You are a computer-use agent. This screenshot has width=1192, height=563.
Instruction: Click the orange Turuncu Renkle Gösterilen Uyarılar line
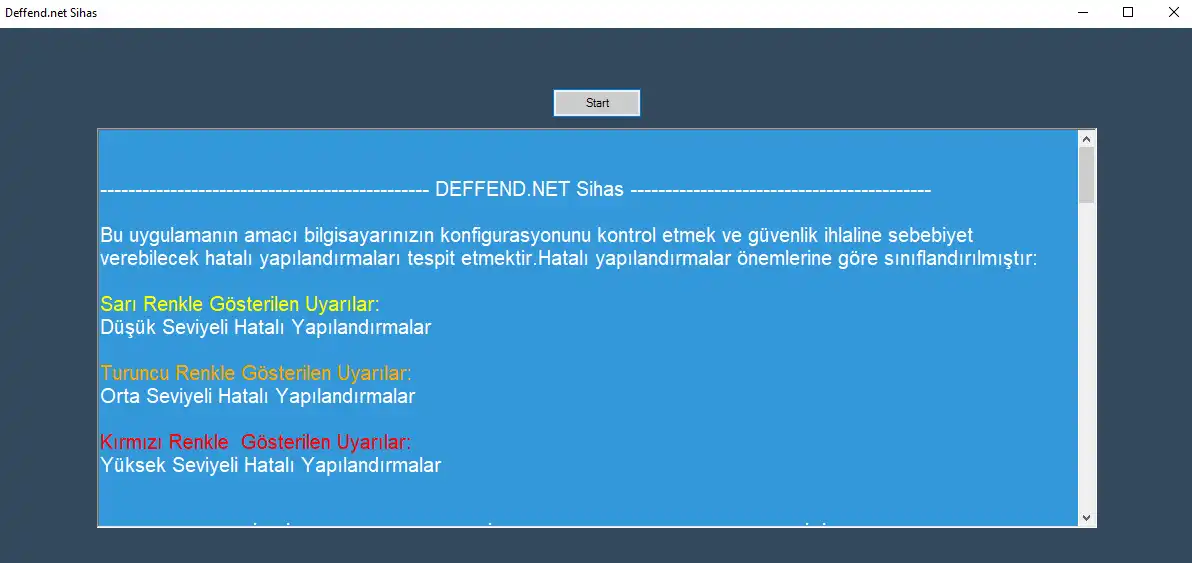[255, 373]
